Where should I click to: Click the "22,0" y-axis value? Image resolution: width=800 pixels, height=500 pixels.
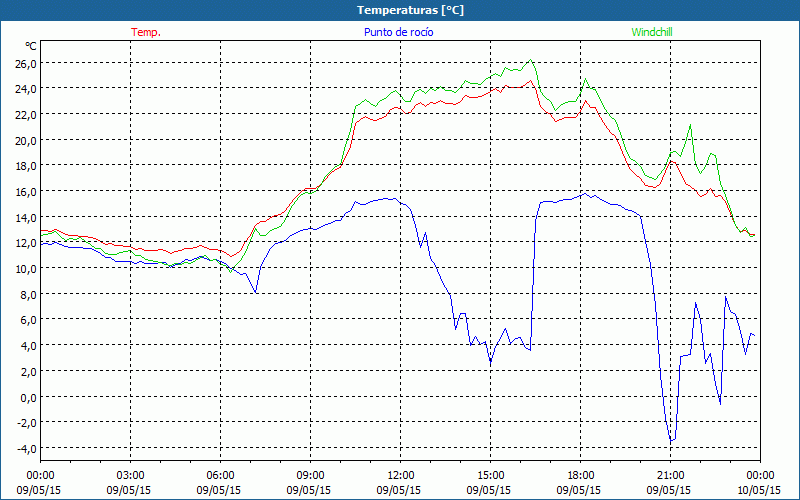[x=26, y=115]
